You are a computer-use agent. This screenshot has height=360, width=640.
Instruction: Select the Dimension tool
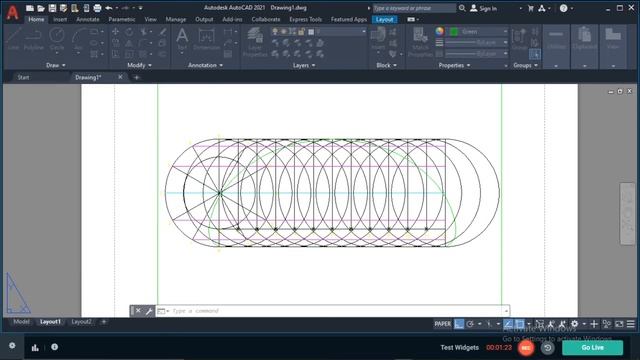pyautogui.click(x=207, y=39)
